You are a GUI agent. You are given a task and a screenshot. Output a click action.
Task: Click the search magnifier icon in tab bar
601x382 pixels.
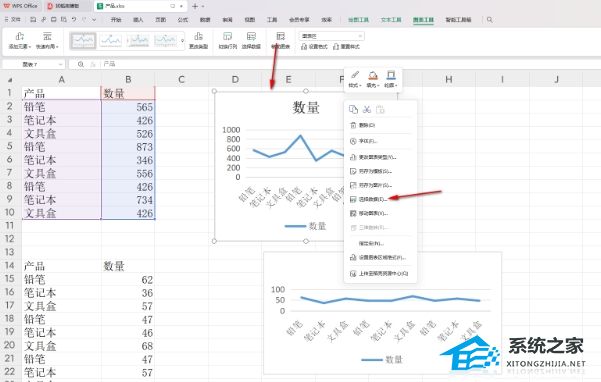tap(489, 20)
